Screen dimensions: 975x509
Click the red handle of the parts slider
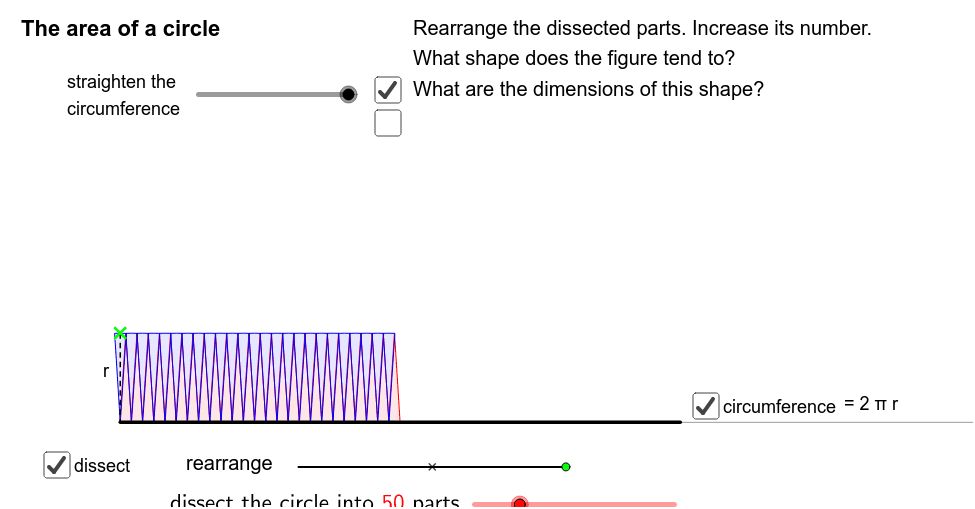click(519, 503)
